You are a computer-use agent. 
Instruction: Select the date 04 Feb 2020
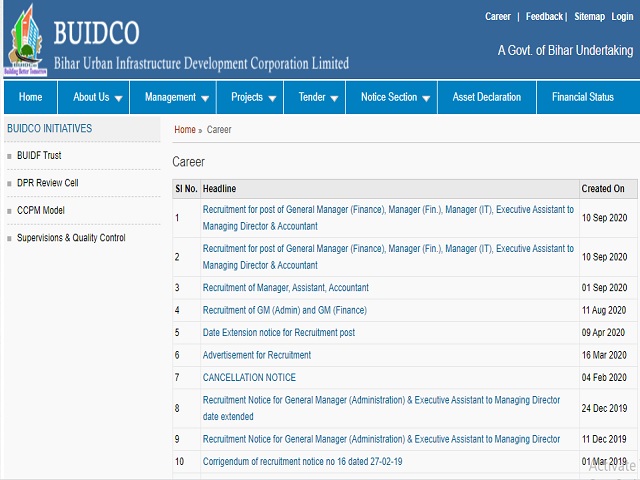coord(604,378)
